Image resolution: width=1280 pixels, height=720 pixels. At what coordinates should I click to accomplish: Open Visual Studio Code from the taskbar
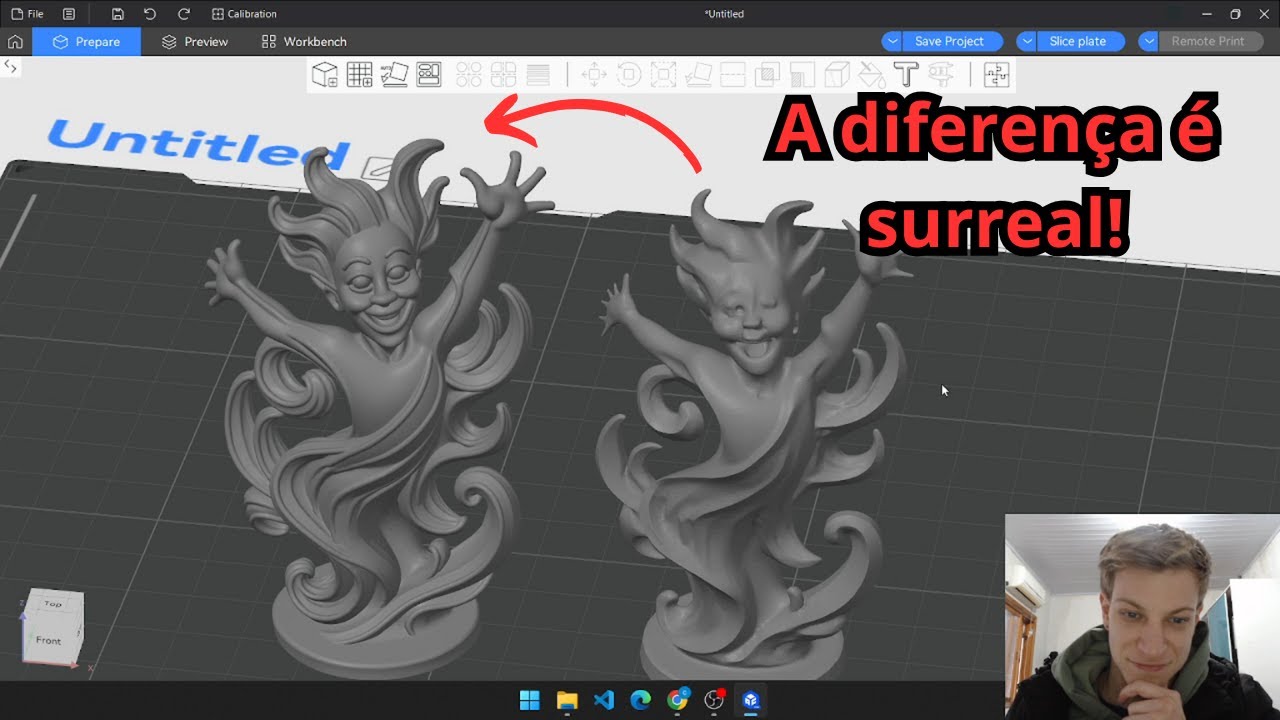click(604, 700)
